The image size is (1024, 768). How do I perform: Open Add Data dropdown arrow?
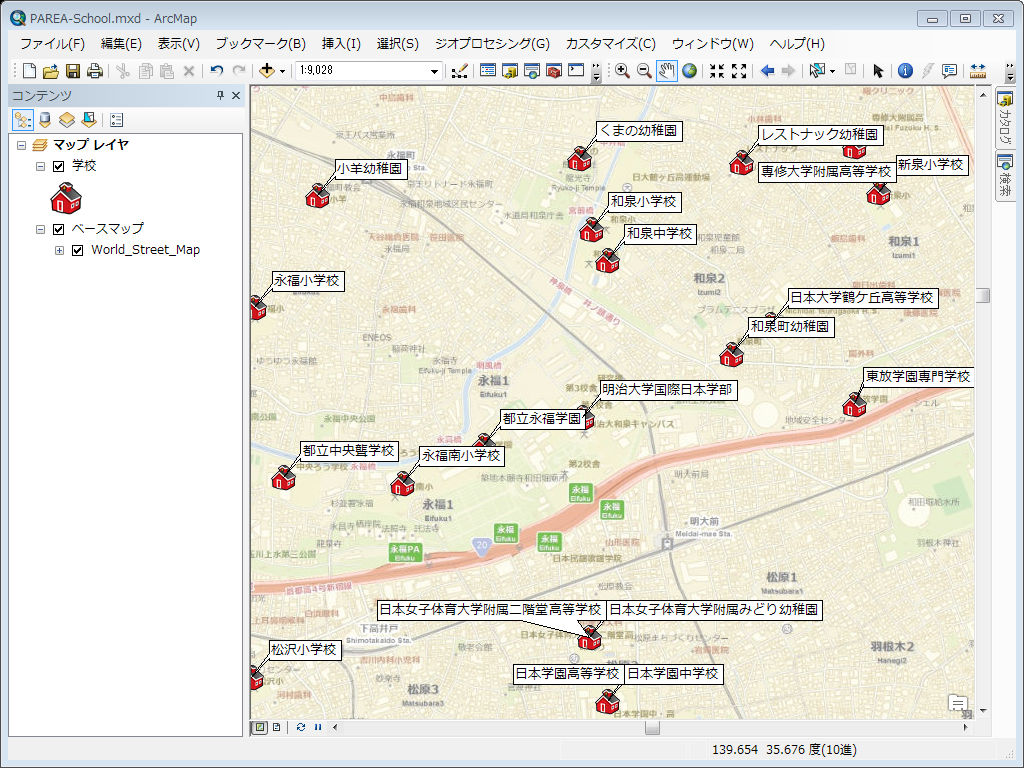[282, 71]
